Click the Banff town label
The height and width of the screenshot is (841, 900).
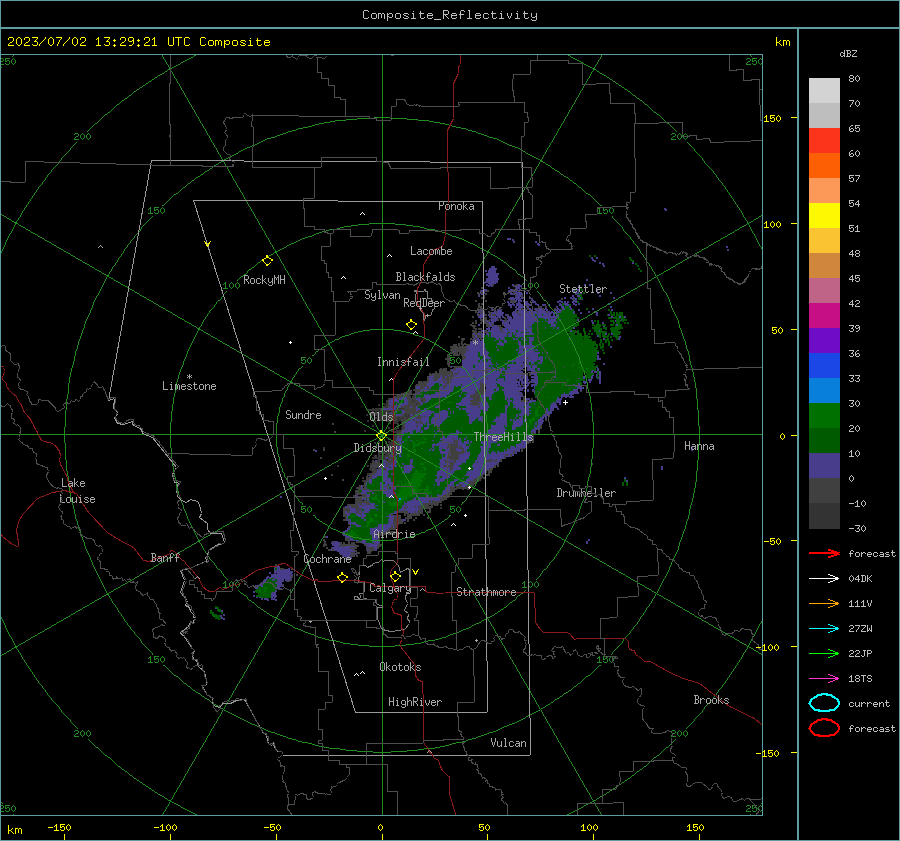point(165,557)
